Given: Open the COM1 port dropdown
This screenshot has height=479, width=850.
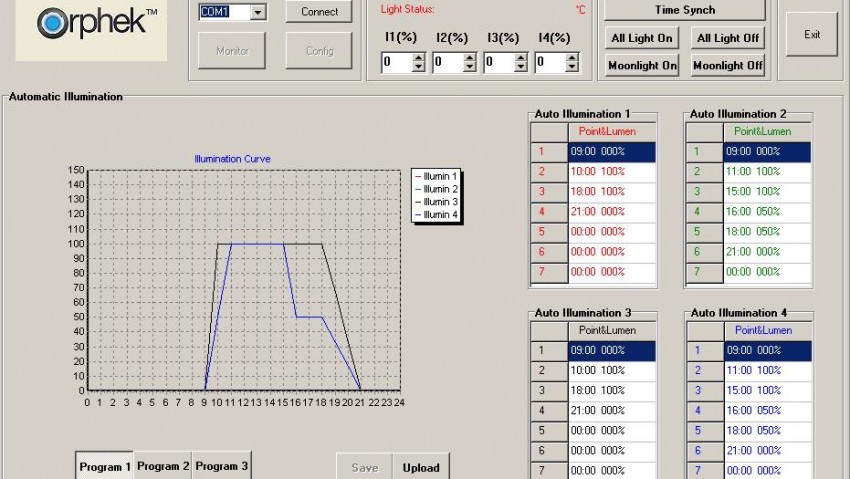Looking at the screenshot, I should coord(258,12).
